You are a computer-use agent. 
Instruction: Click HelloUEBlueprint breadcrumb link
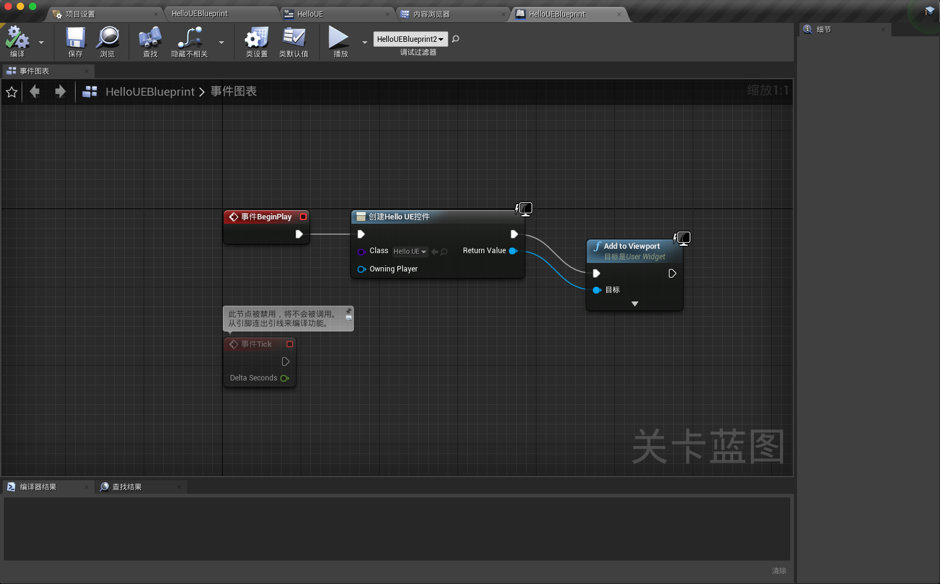150,92
